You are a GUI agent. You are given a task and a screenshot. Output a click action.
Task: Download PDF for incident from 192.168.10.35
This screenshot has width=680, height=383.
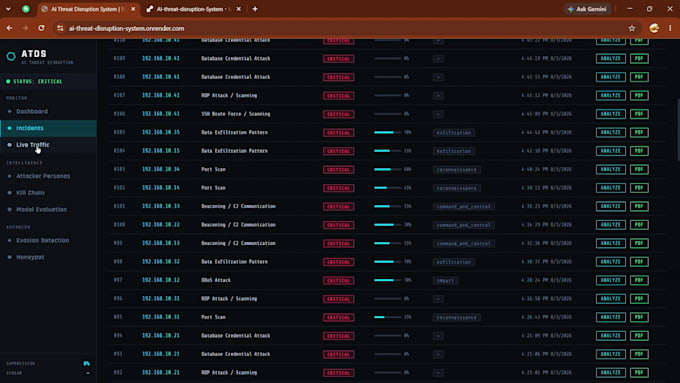pyautogui.click(x=639, y=132)
